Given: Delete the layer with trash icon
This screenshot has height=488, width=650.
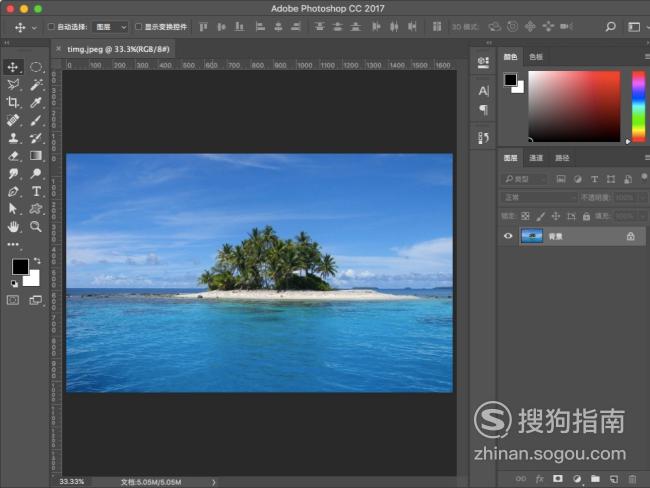Looking at the screenshot, I should tap(632, 479).
